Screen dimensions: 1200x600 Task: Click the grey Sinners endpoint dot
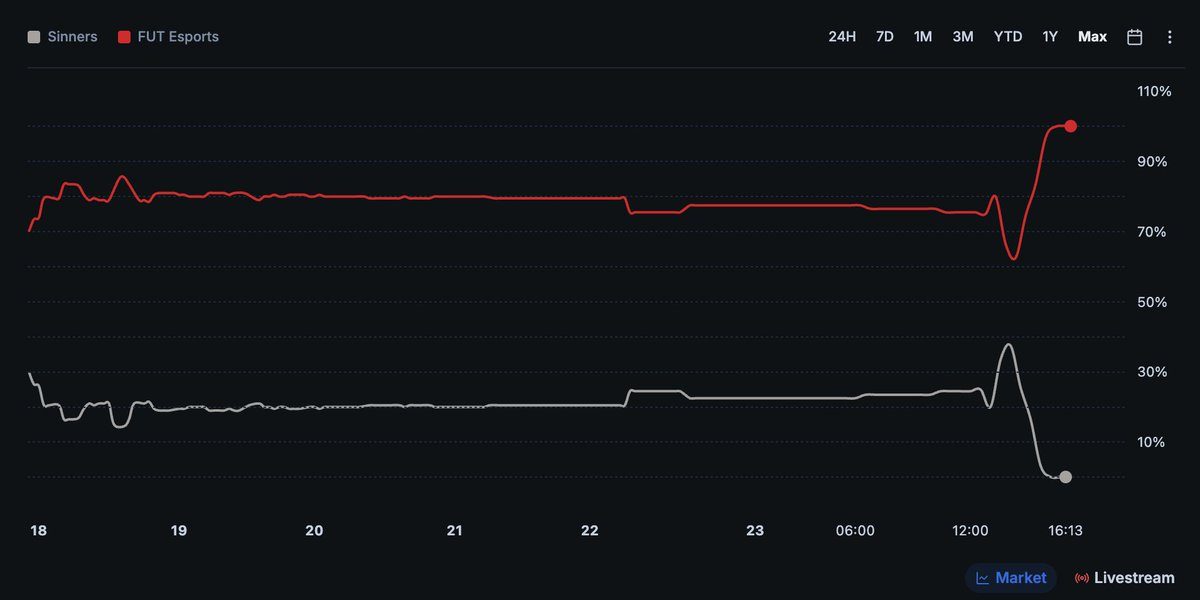(x=1065, y=477)
